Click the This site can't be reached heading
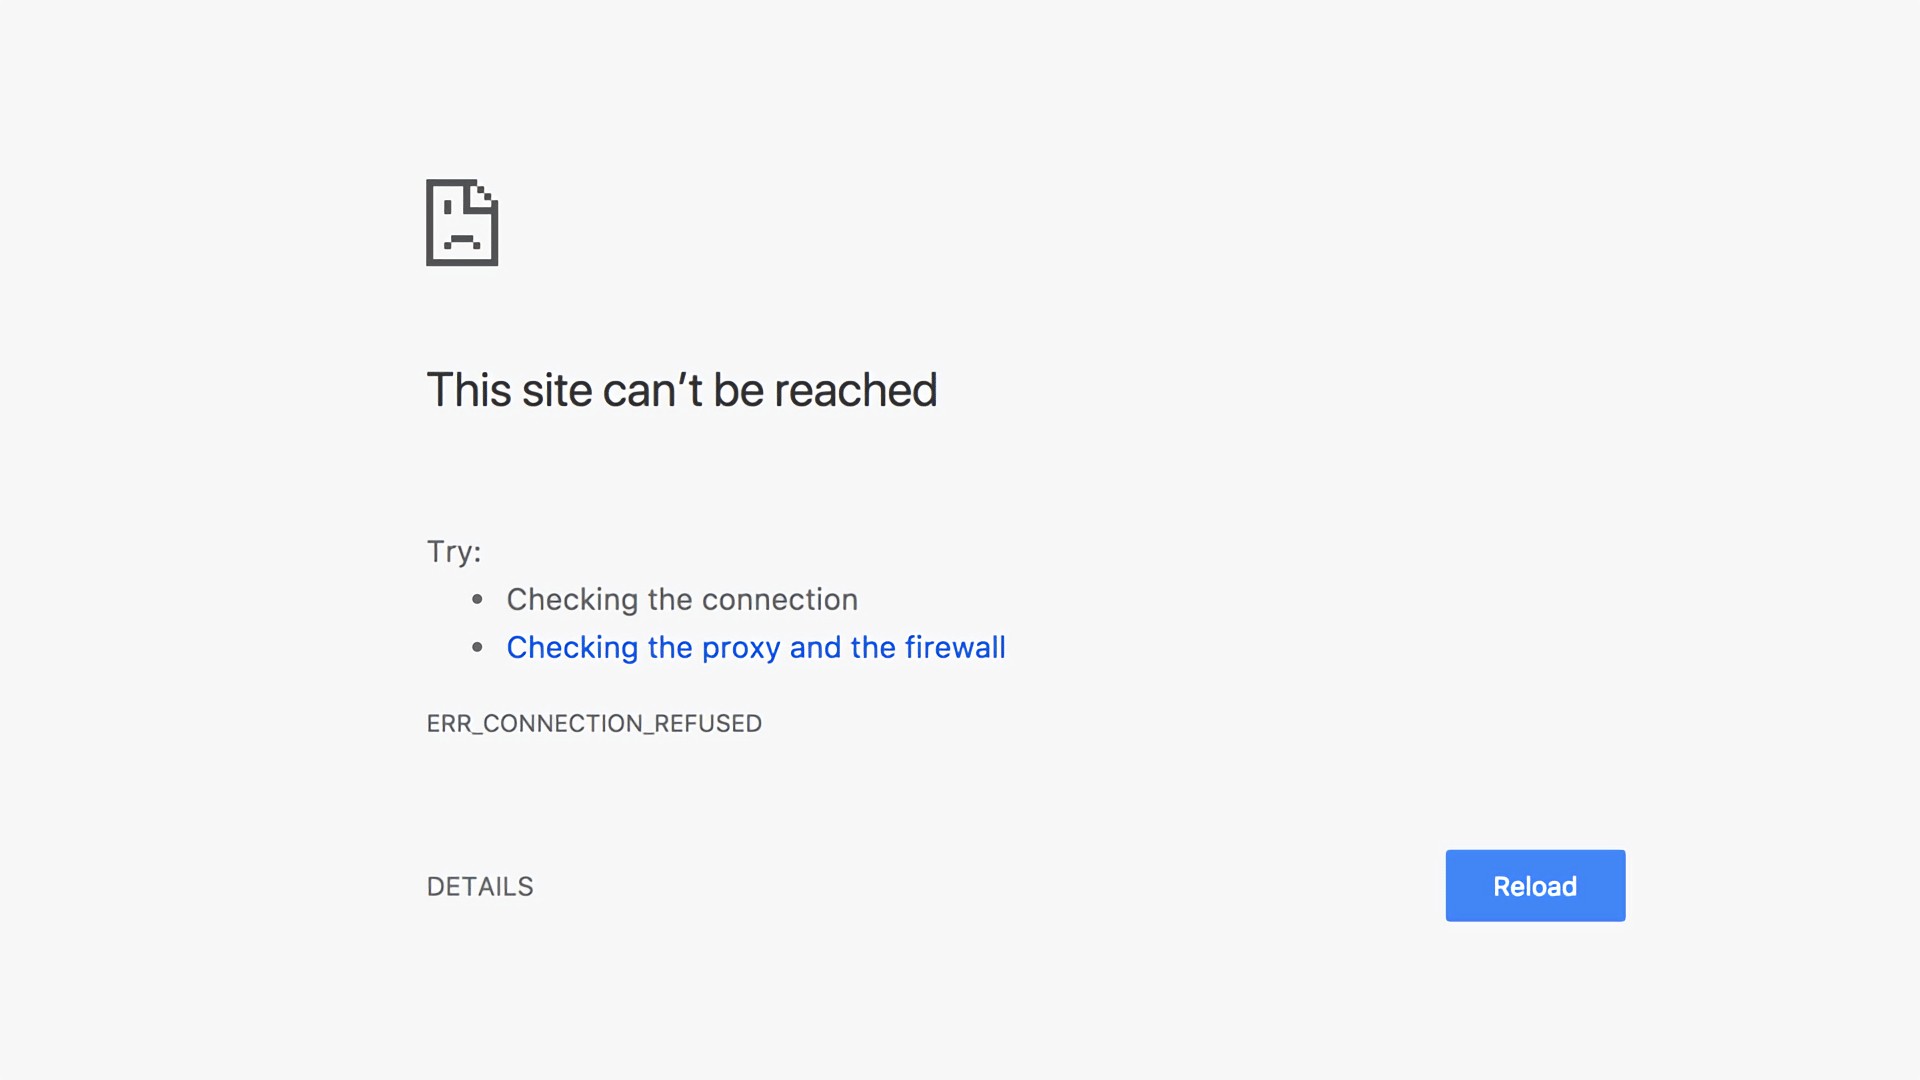The width and height of the screenshot is (1920, 1080). point(682,390)
